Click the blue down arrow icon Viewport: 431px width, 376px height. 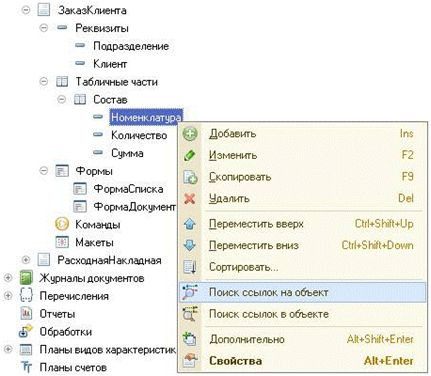[190, 246]
